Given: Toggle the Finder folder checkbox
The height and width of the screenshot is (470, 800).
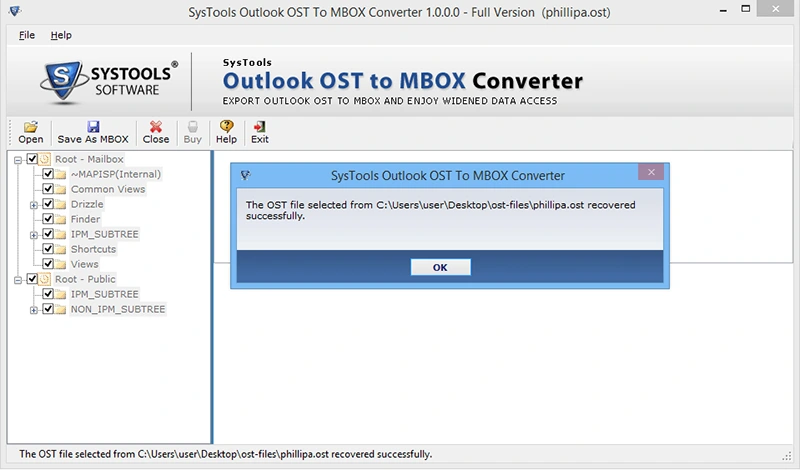Looking at the screenshot, I should point(48,218).
